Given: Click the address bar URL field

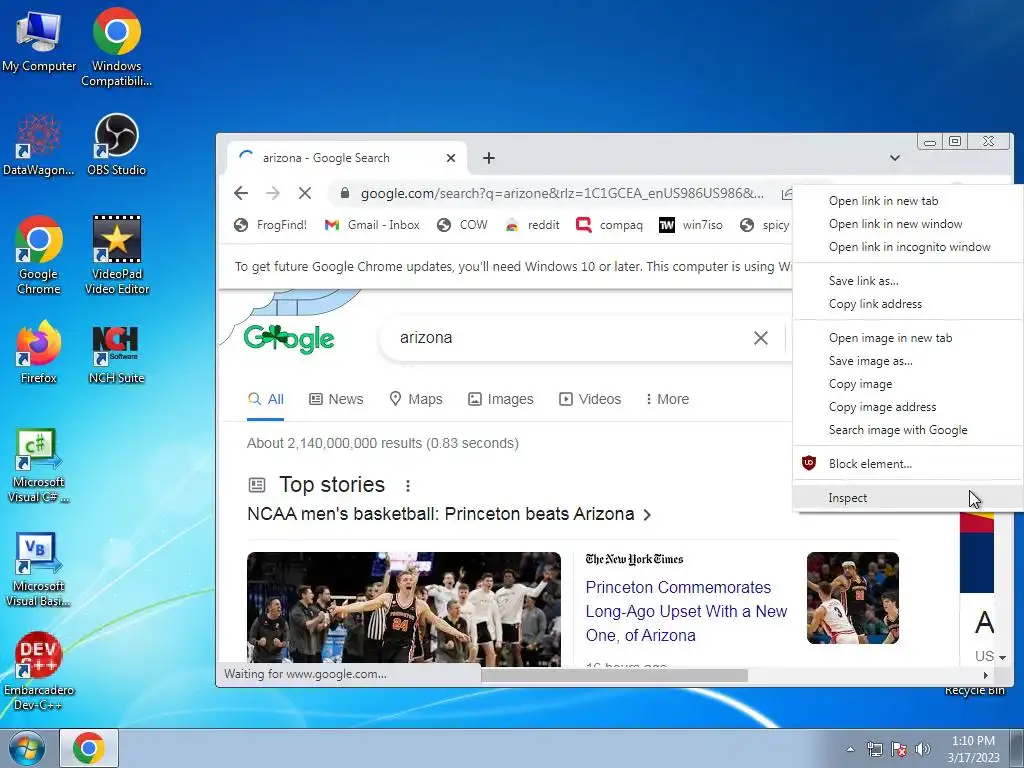Looking at the screenshot, I should click(562, 193).
